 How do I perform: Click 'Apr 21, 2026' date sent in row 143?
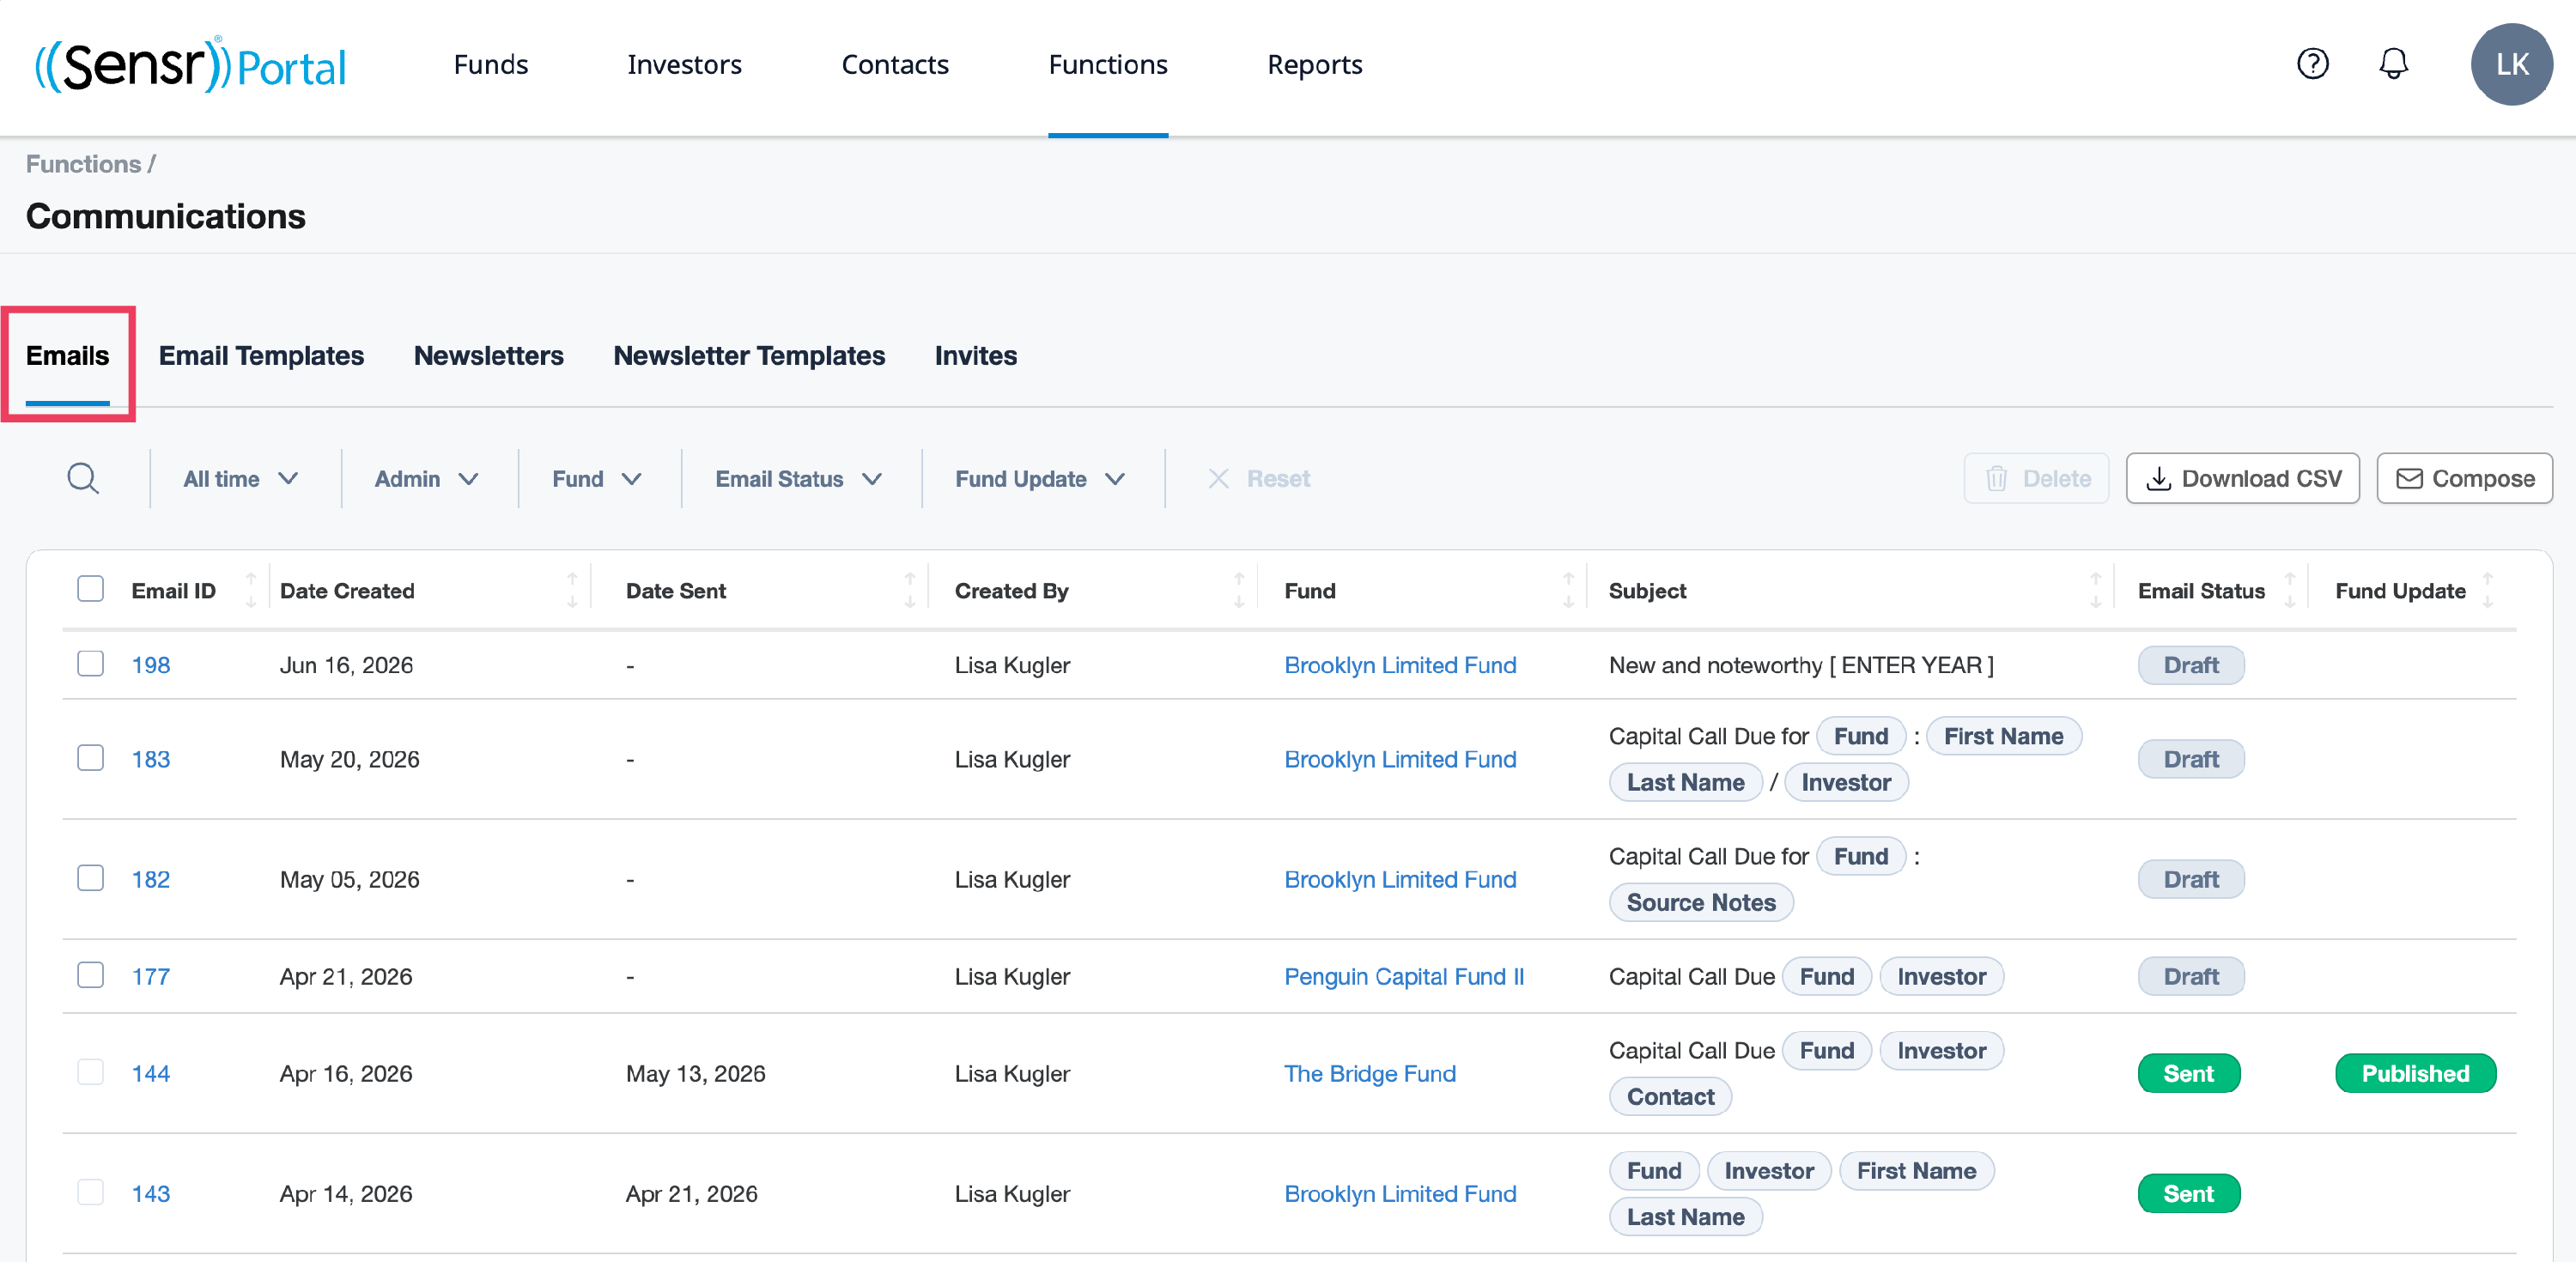692,1193
